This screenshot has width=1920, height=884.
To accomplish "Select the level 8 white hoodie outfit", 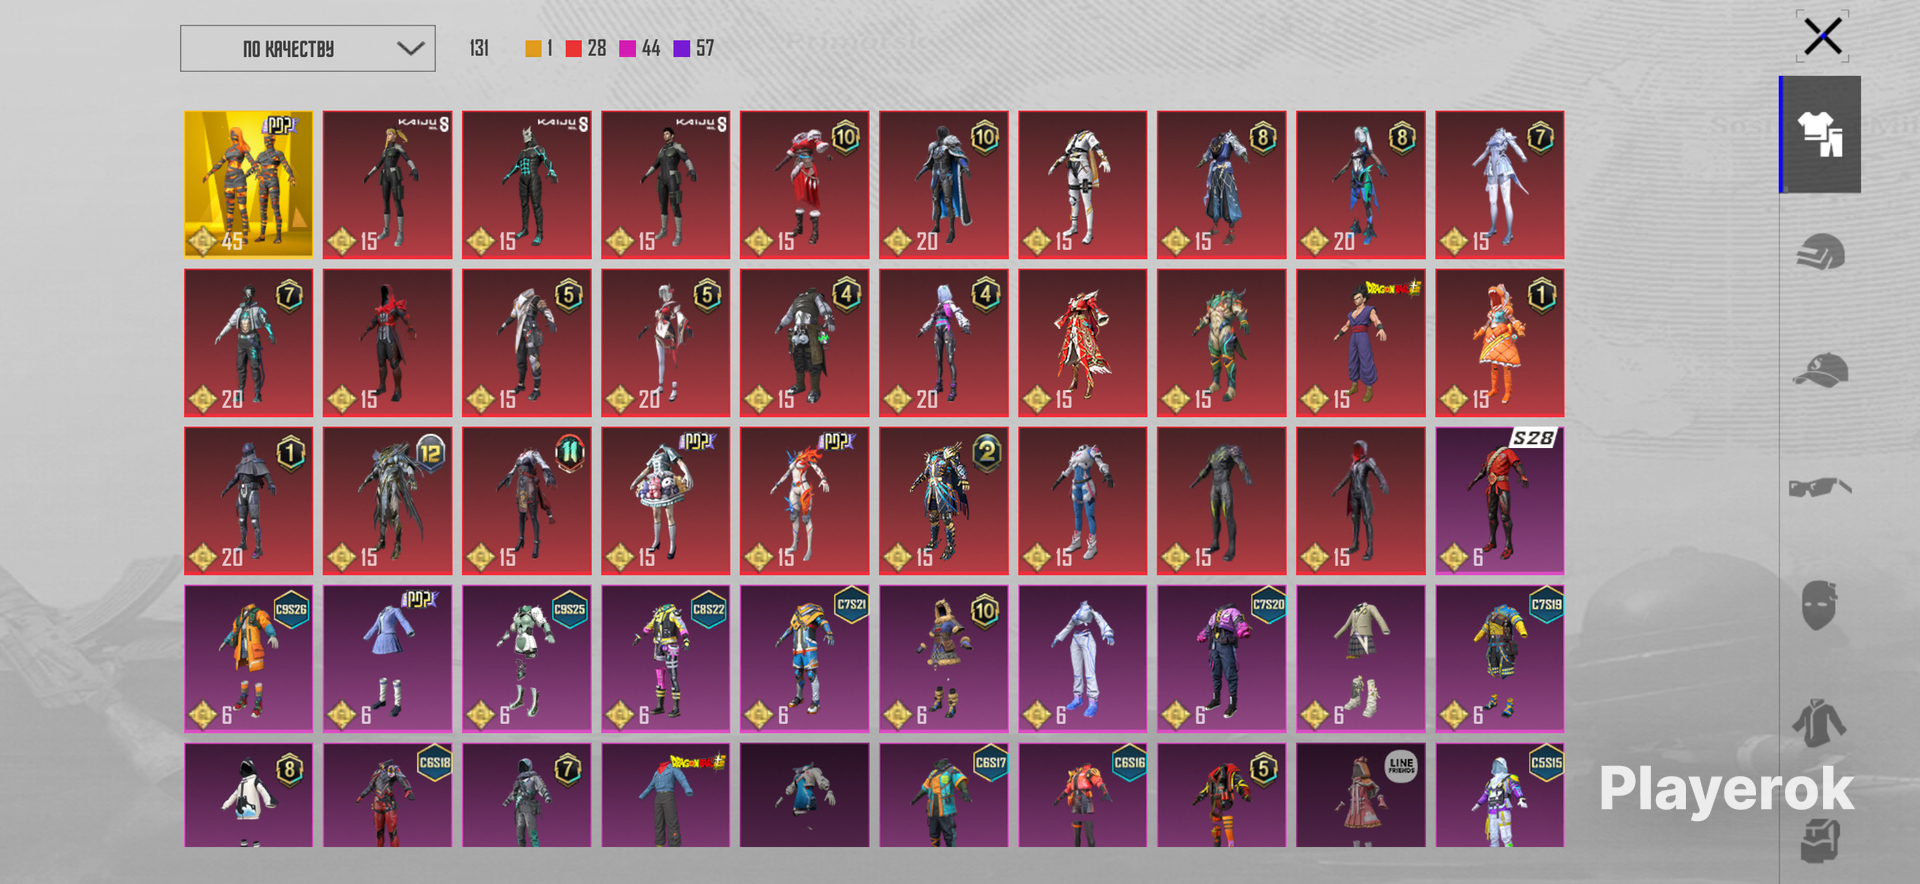I will [248, 795].
